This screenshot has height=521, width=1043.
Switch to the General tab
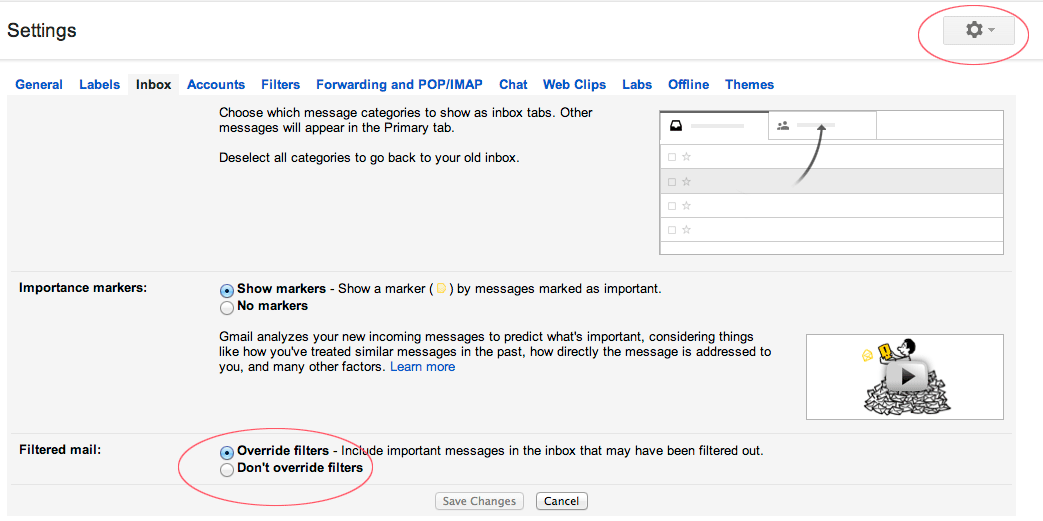point(39,85)
